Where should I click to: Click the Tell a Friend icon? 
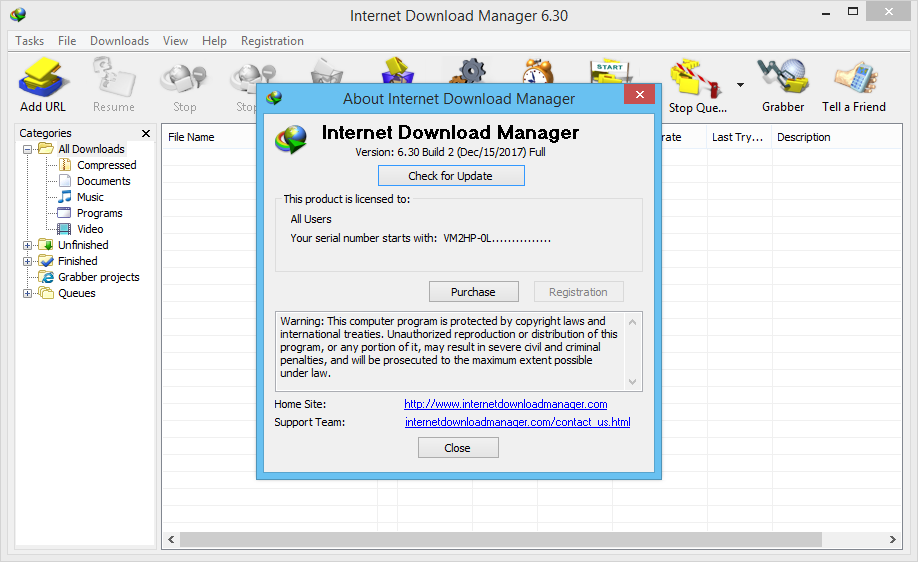(x=855, y=78)
